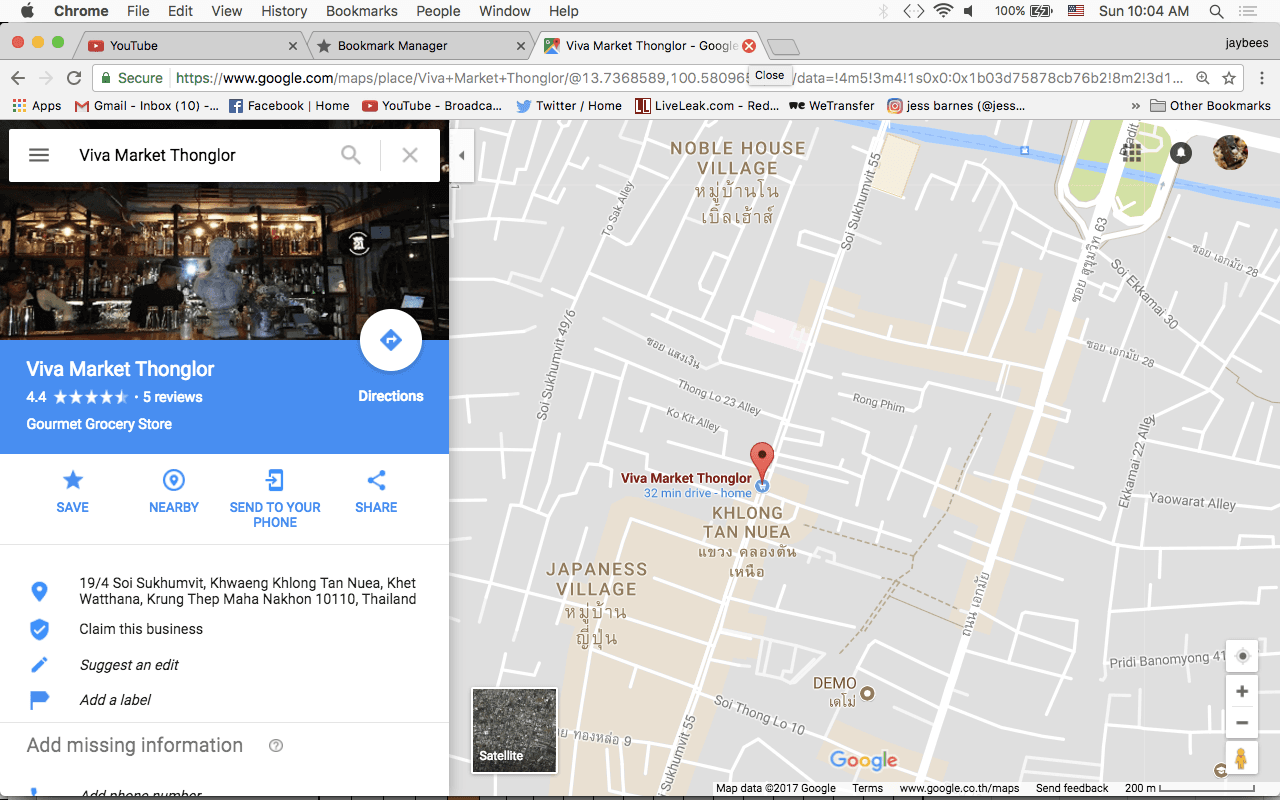
Task: Expand hidden bookmarks chevron
Action: pyautogui.click(x=1135, y=106)
